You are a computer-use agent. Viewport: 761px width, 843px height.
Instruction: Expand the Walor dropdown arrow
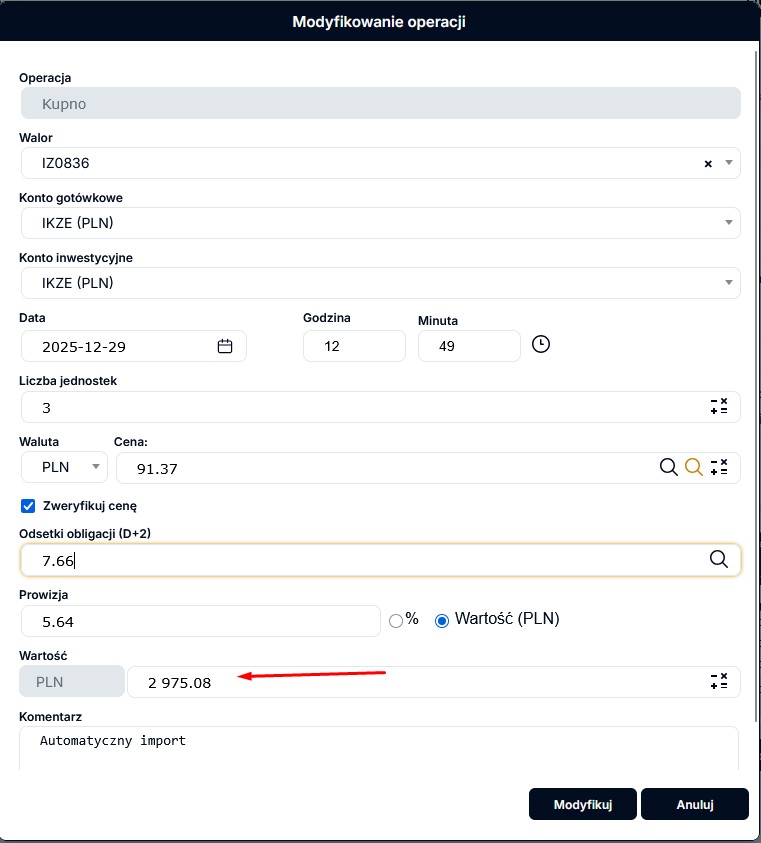point(729,163)
